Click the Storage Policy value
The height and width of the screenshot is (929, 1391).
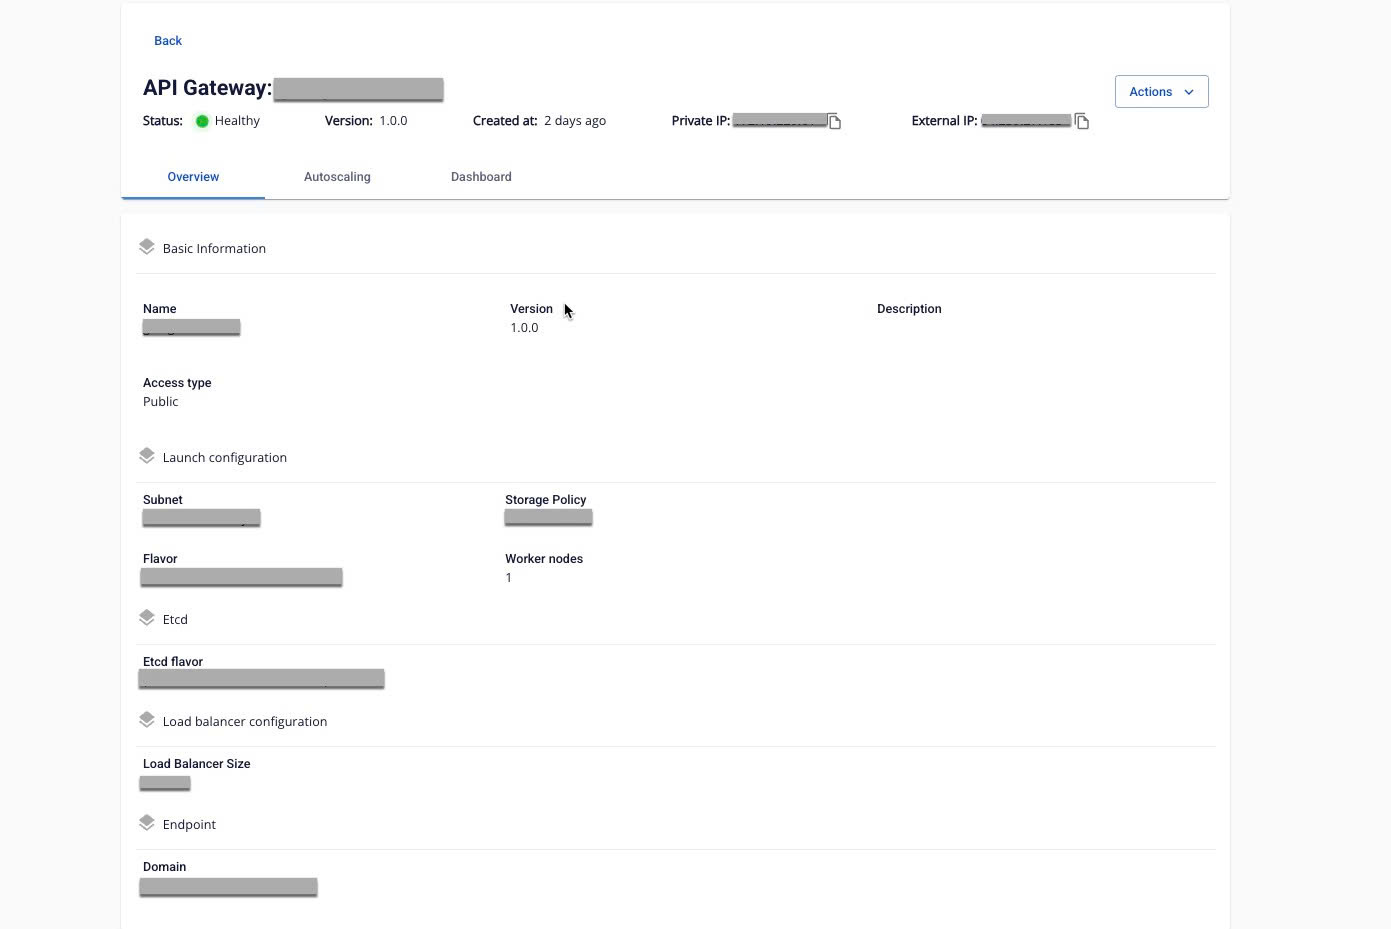548,518
